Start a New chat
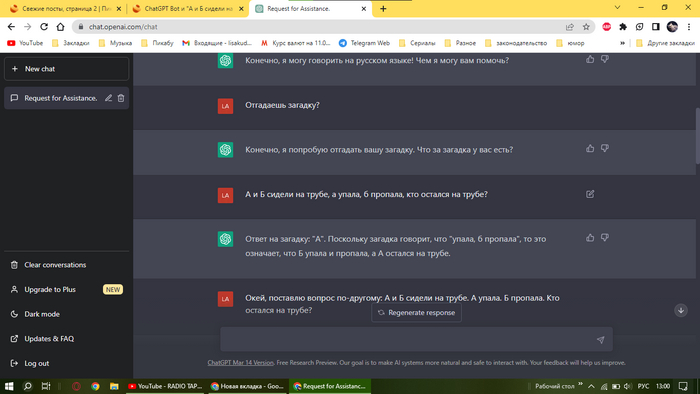 coord(67,69)
